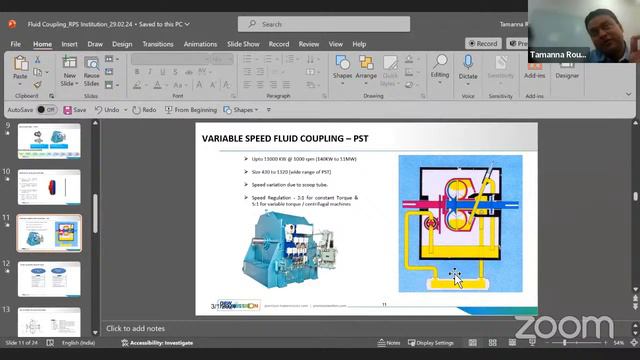This screenshot has height=360, width=640.
Task: Open the Slide Layout dropdown
Action: pyautogui.click(x=112, y=60)
